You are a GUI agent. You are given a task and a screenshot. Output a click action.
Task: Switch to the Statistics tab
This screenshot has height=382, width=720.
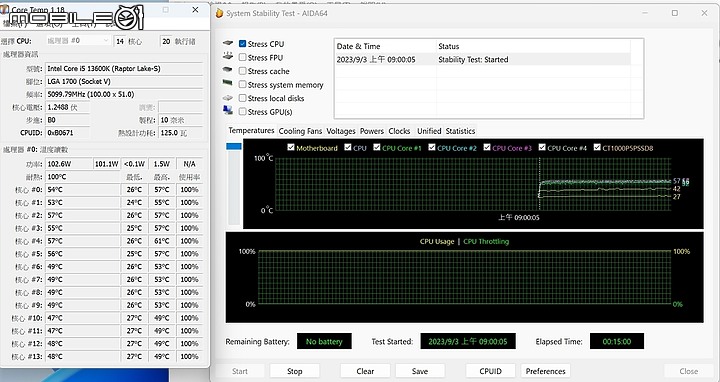(460, 131)
